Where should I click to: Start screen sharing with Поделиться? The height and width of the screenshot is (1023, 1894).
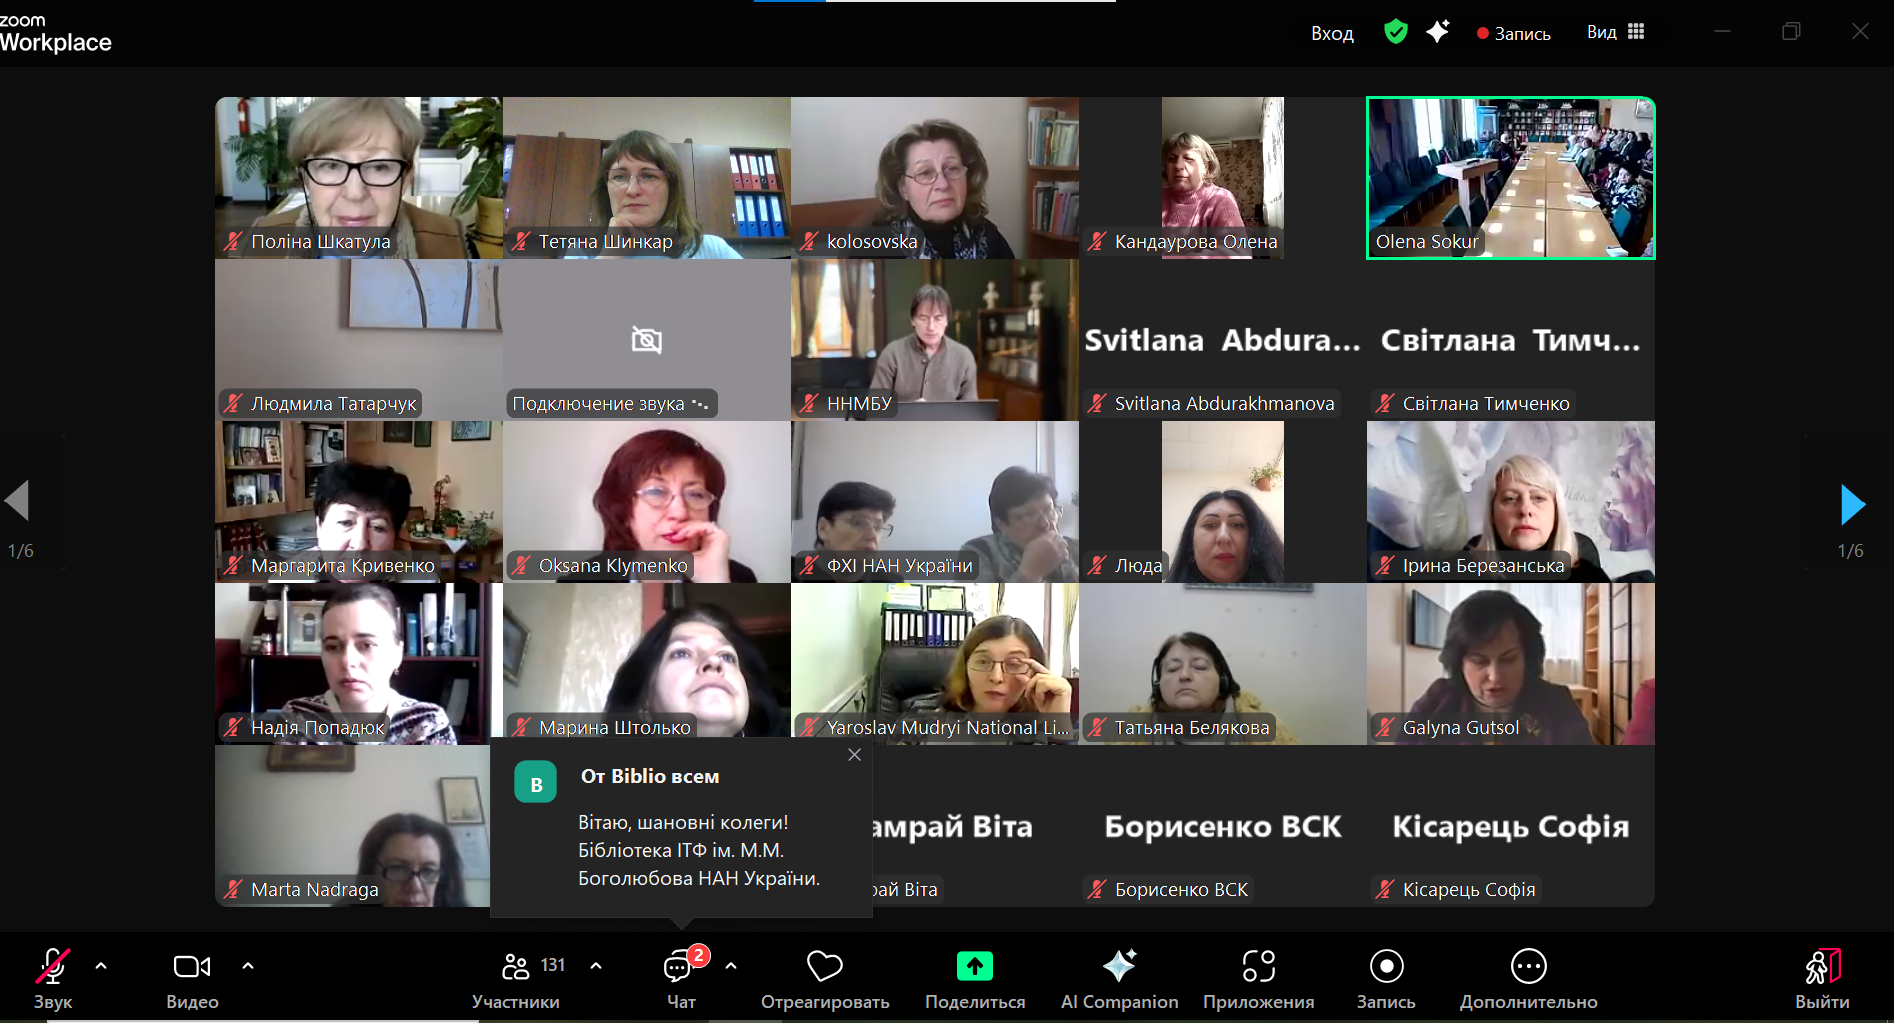(975, 979)
